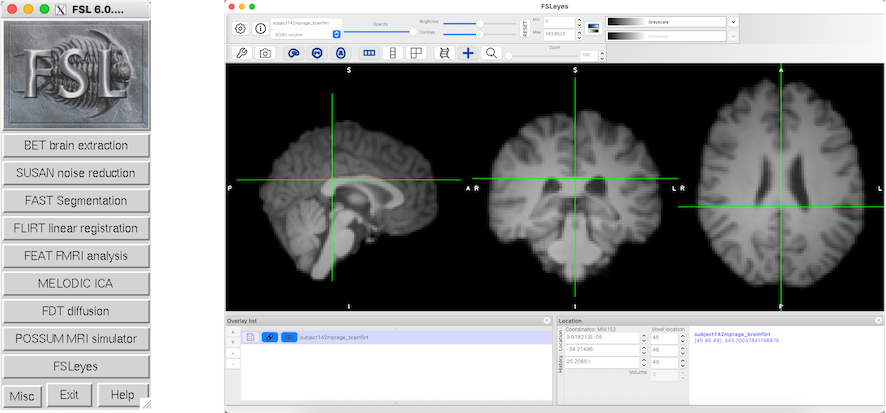Viewport: 886px width, 413px height.
Task: Switch to vertical canvas layout
Action: (392, 53)
